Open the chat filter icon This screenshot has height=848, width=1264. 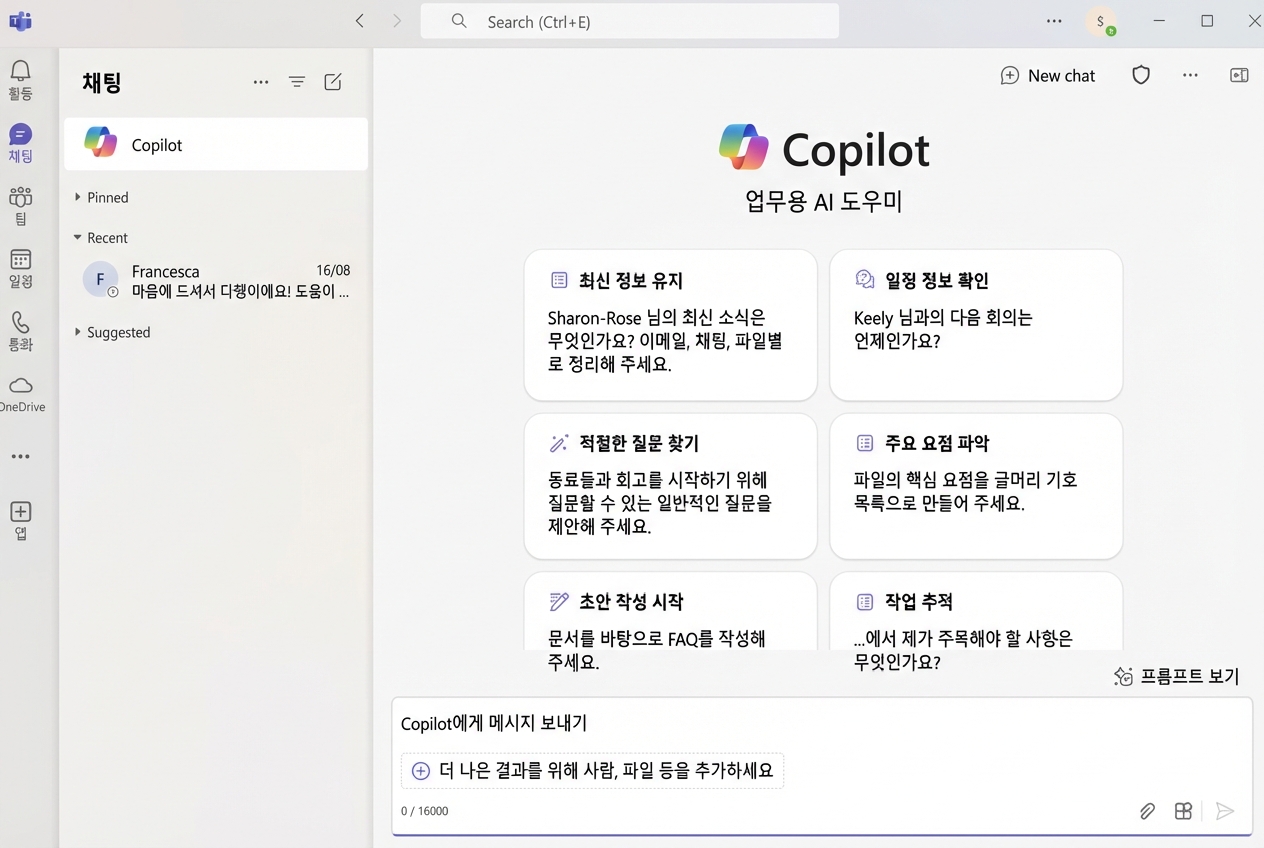[297, 82]
